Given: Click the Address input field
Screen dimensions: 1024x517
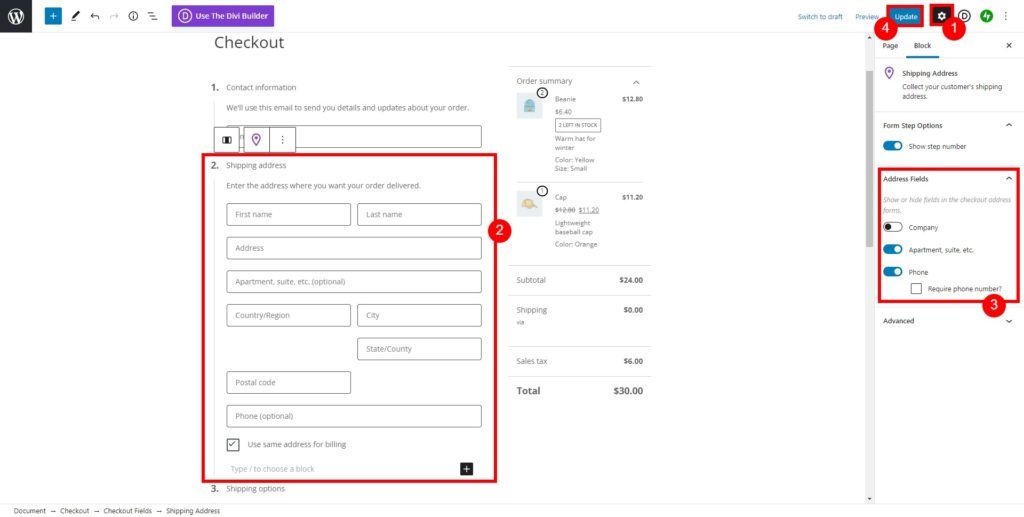Looking at the screenshot, I should coord(354,248).
